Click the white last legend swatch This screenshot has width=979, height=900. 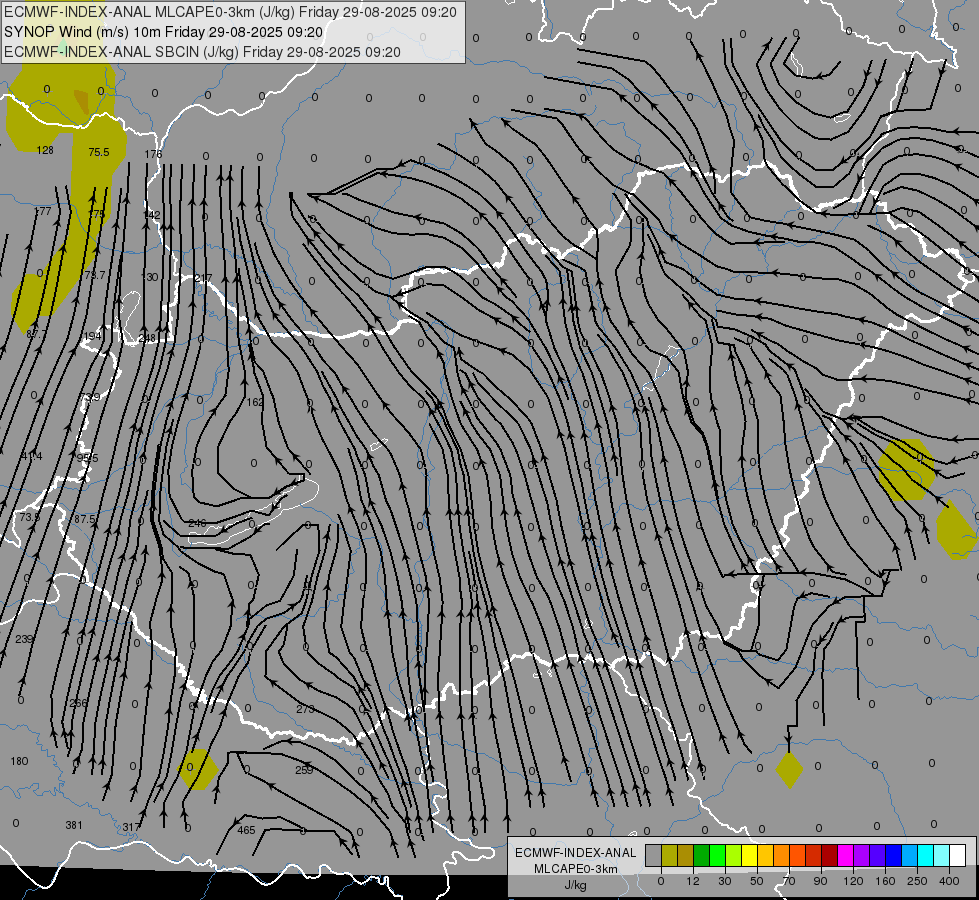(958, 855)
